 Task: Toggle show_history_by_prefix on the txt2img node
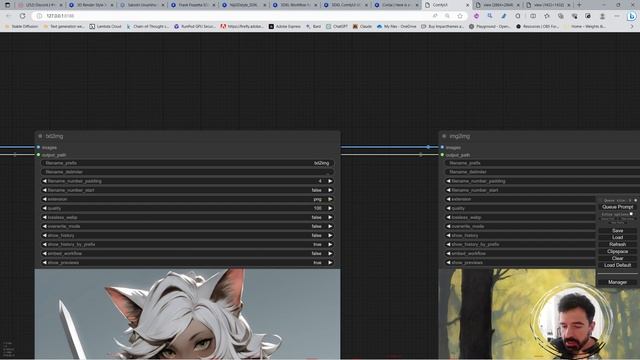[187, 244]
